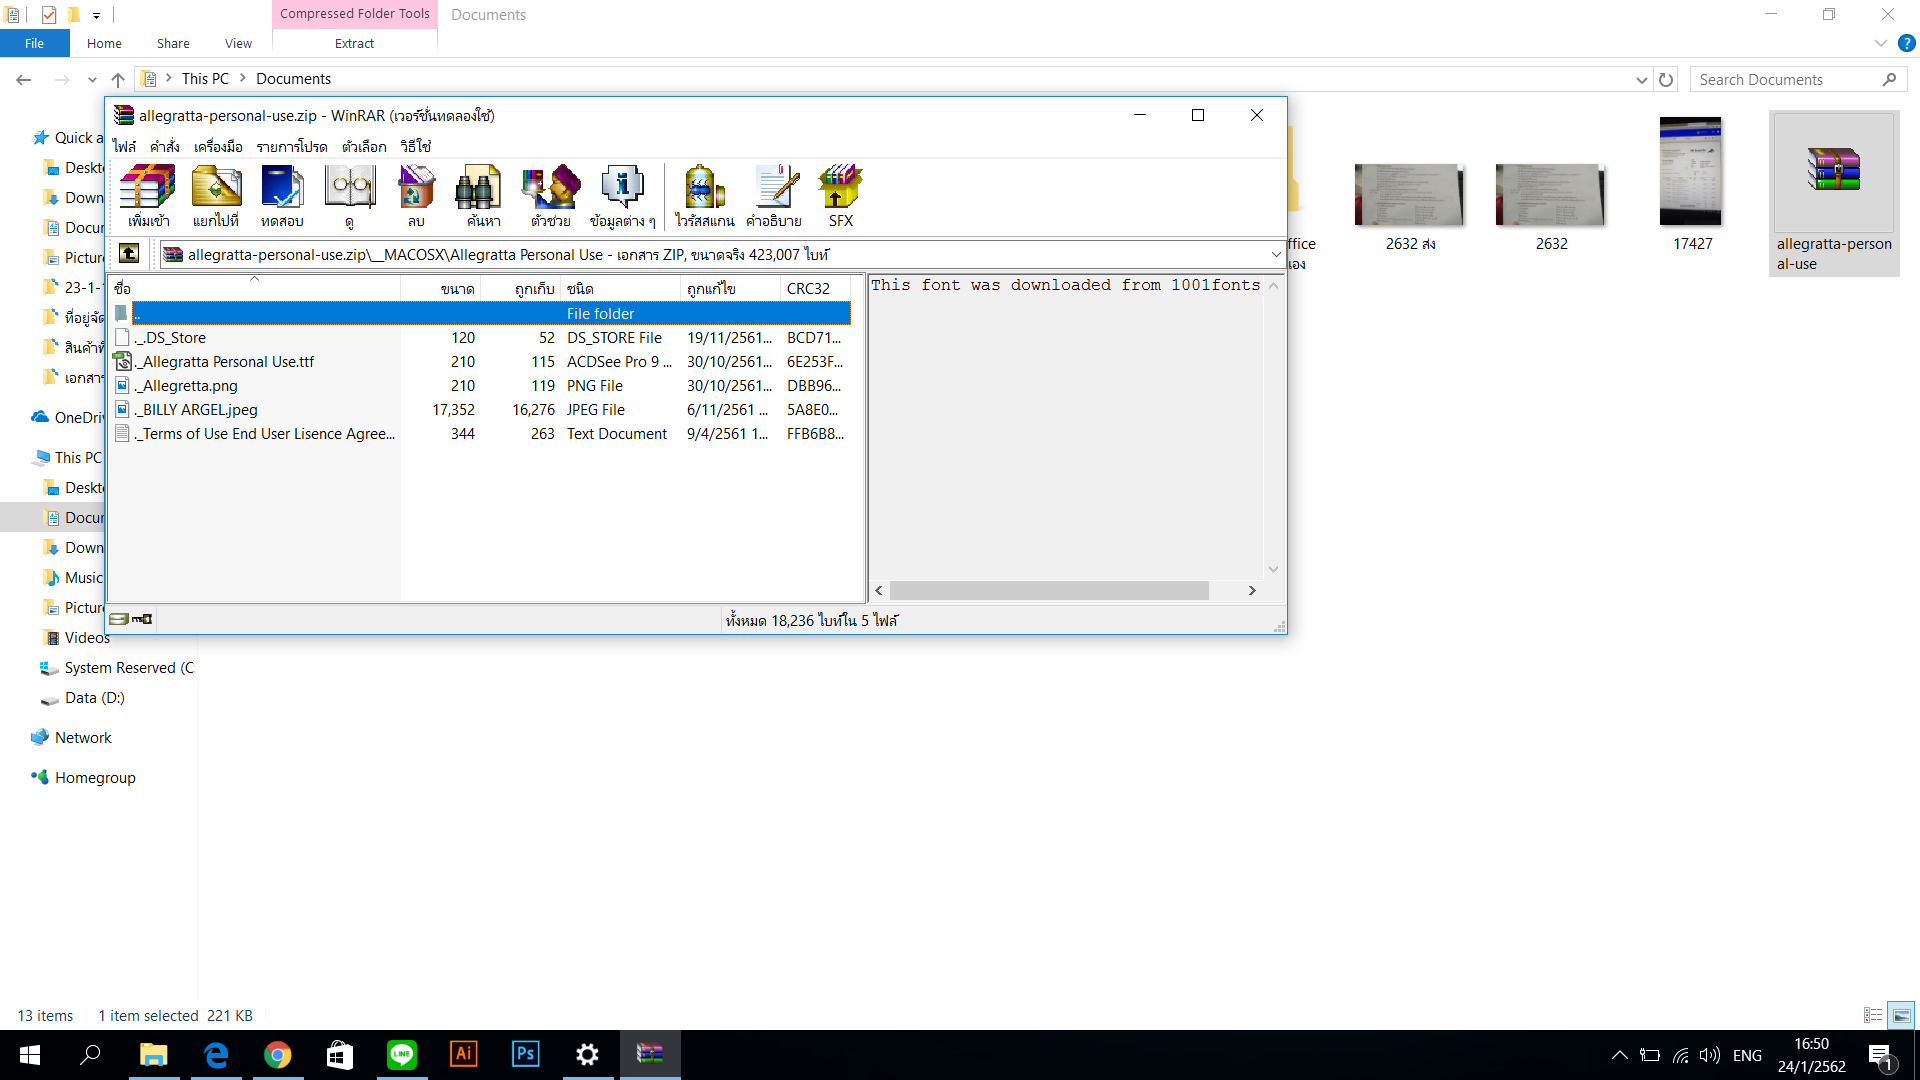The width and height of the screenshot is (1920, 1080).
Task: Click the horizontal scrollbar in comment pane
Action: (1049, 590)
